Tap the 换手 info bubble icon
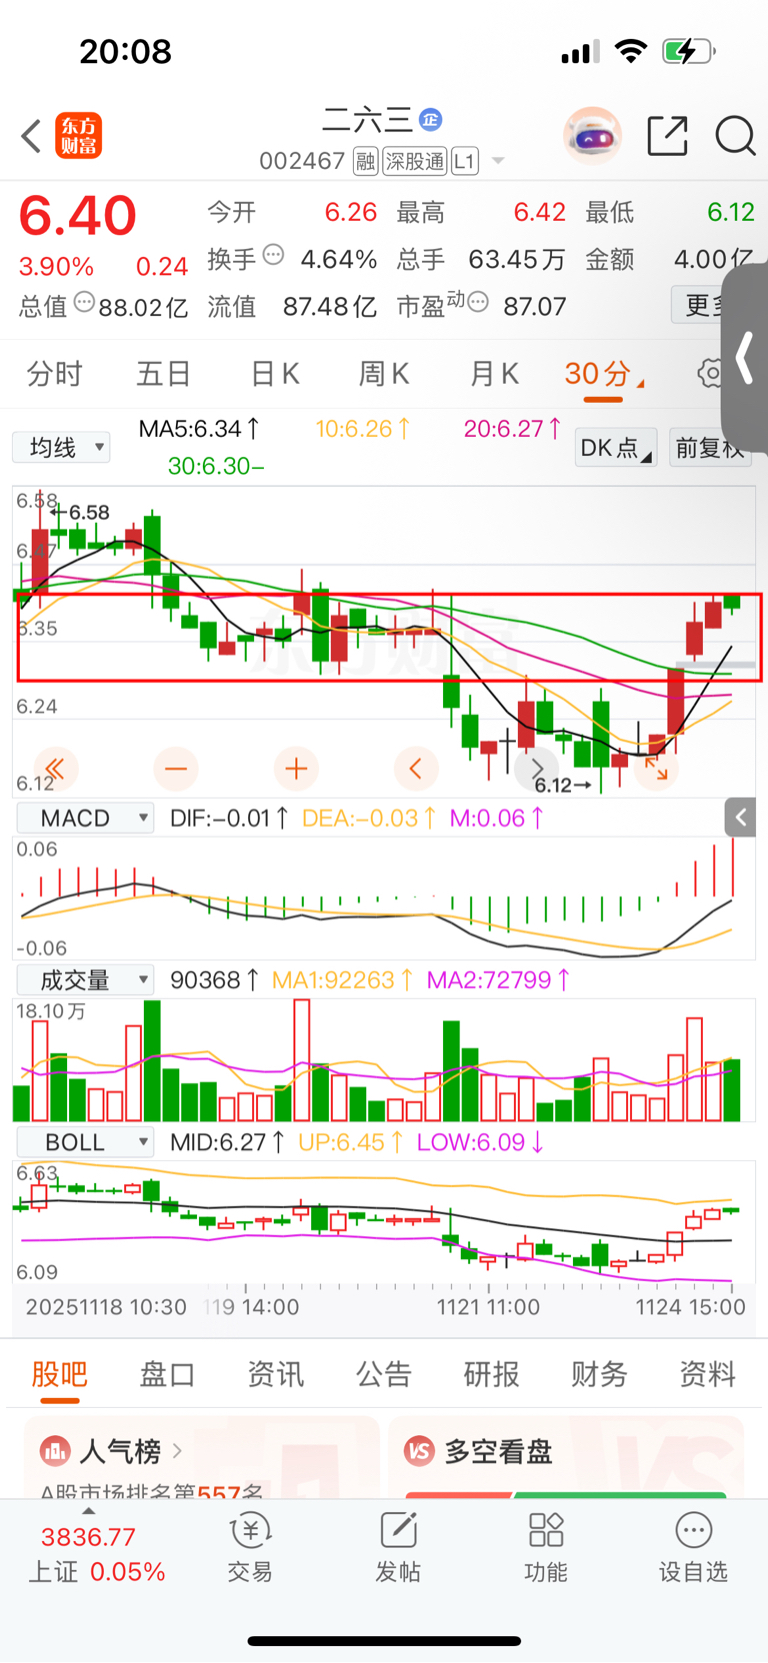This screenshot has width=768, height=1663. (x=273, y=255)
